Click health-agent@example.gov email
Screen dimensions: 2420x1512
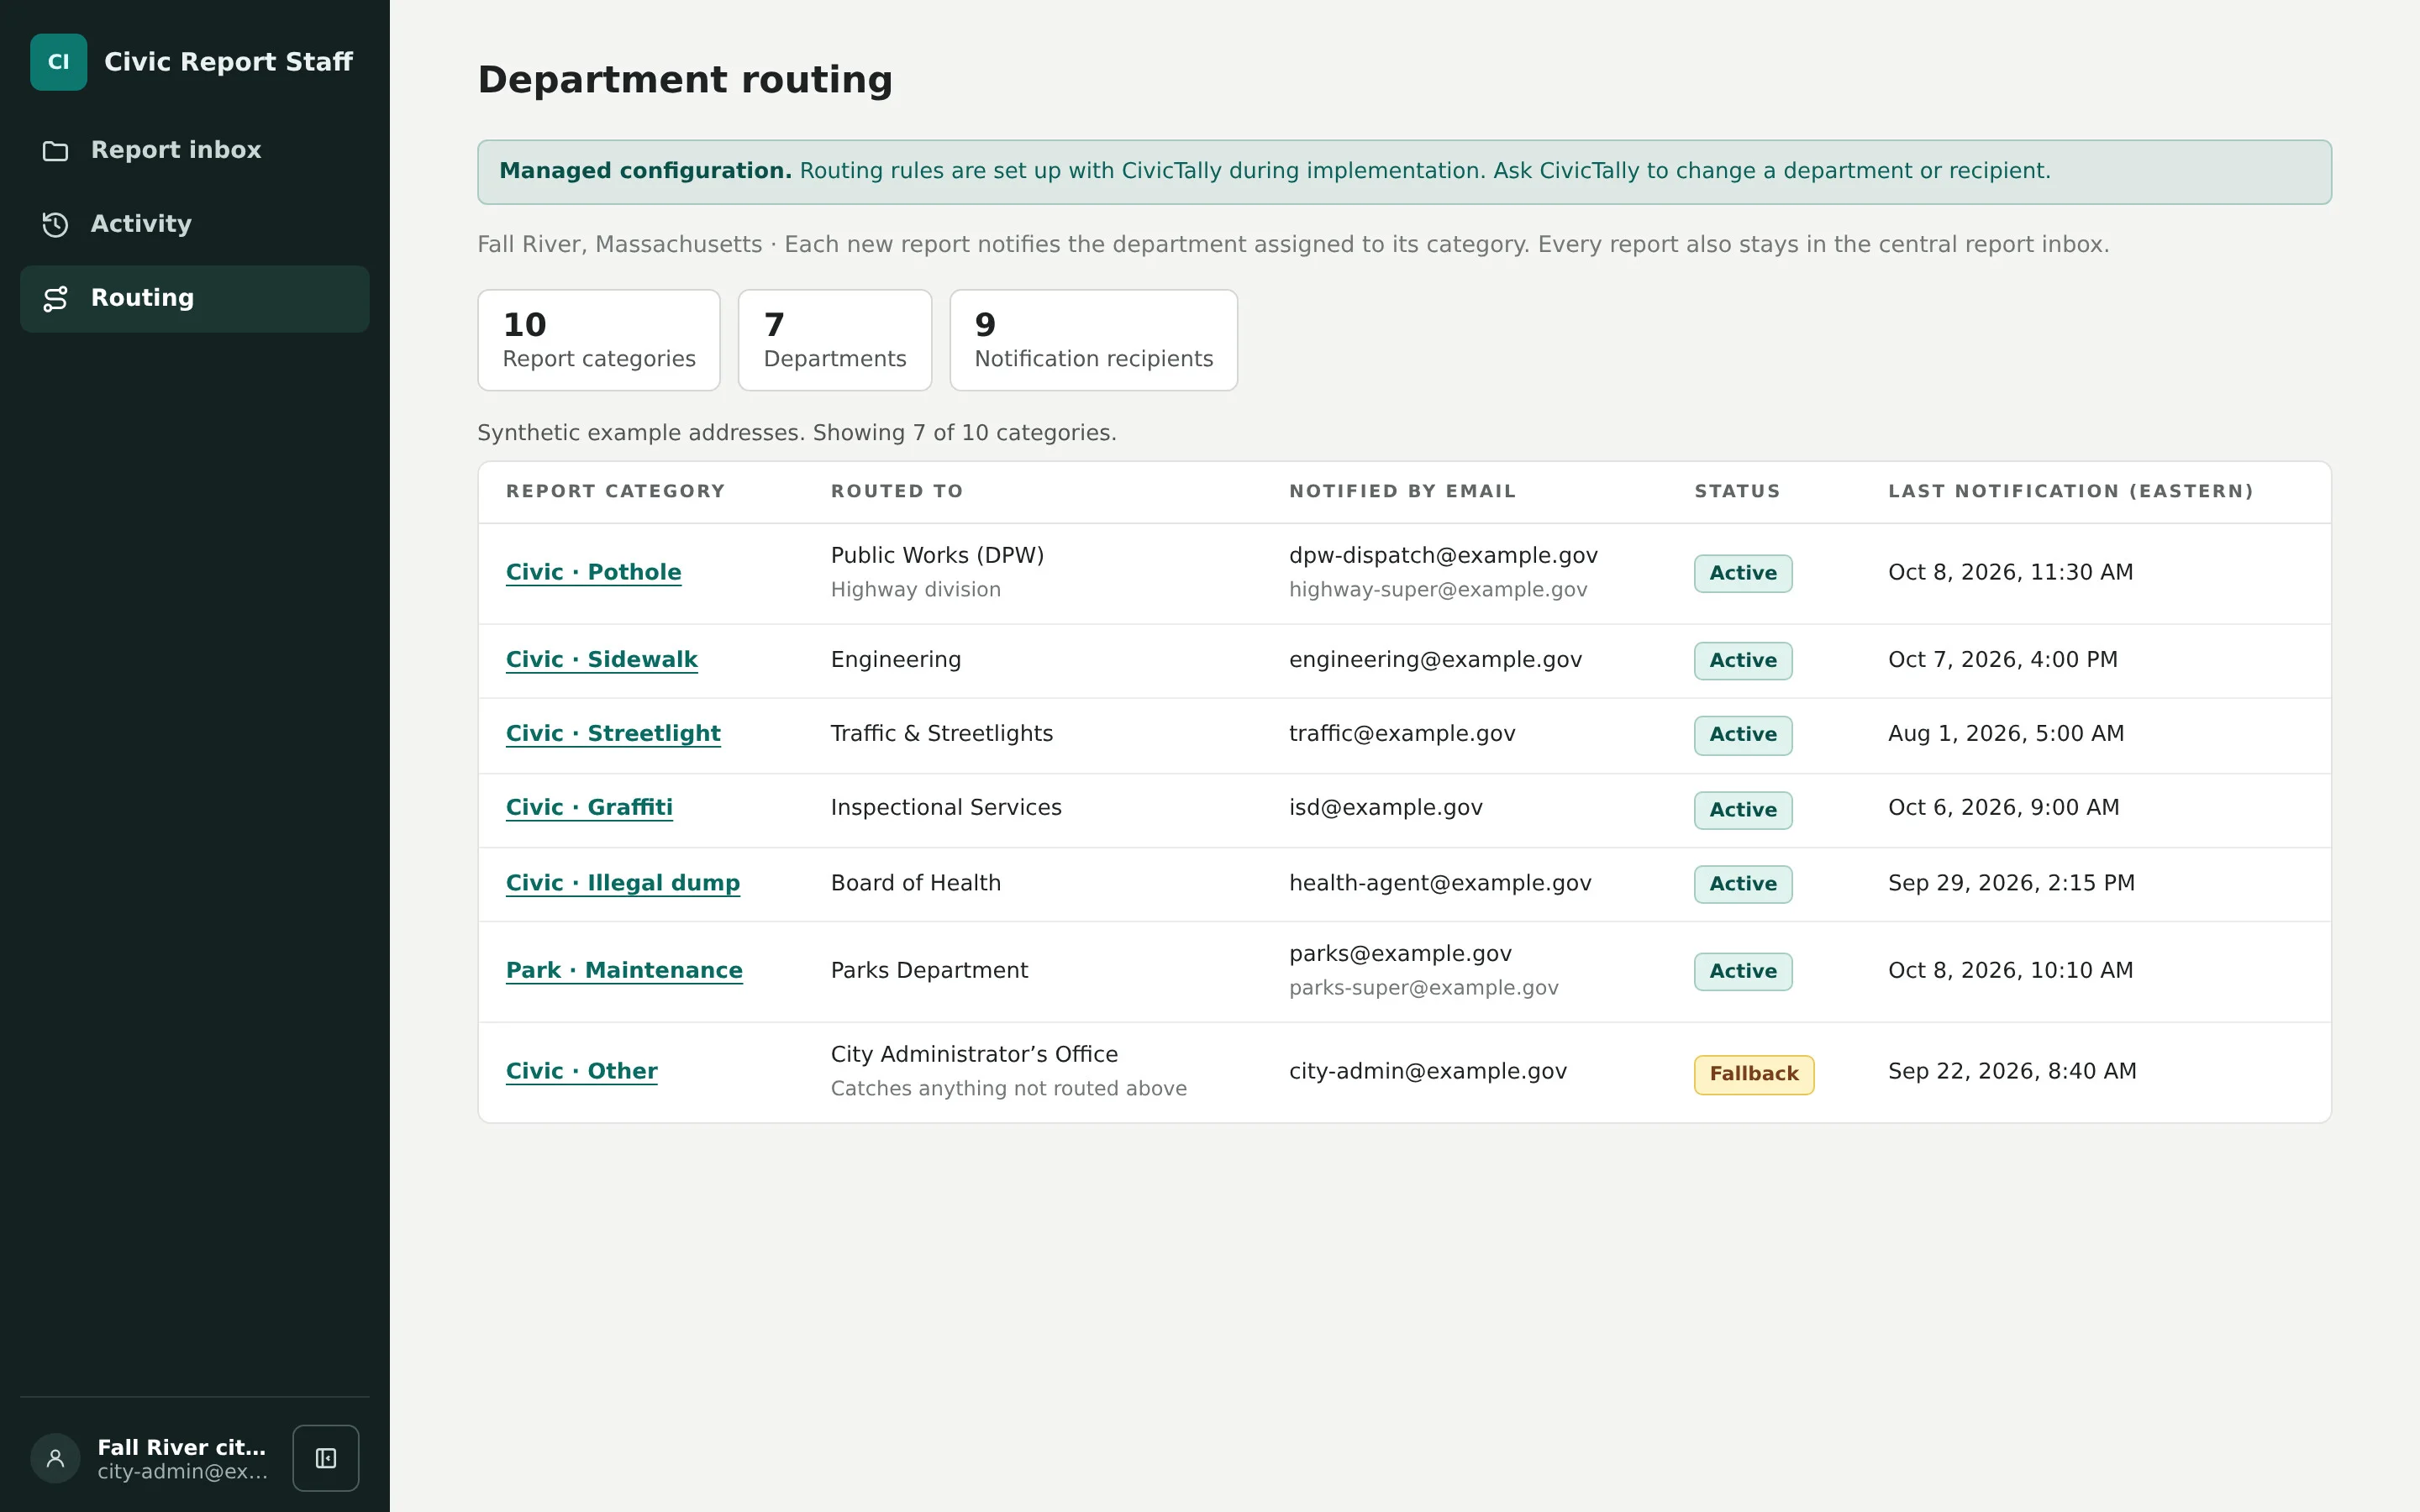point(1440,883)
